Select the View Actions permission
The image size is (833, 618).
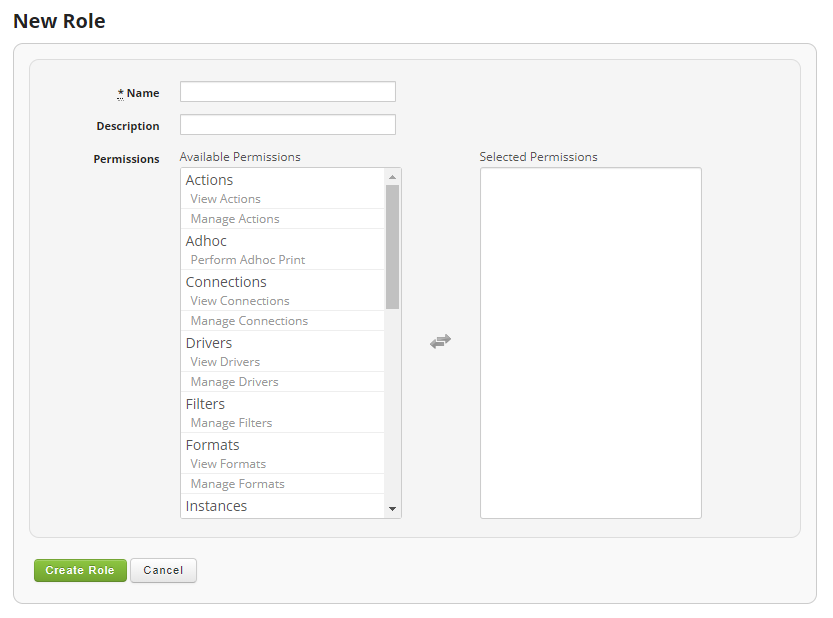[226, 199]
